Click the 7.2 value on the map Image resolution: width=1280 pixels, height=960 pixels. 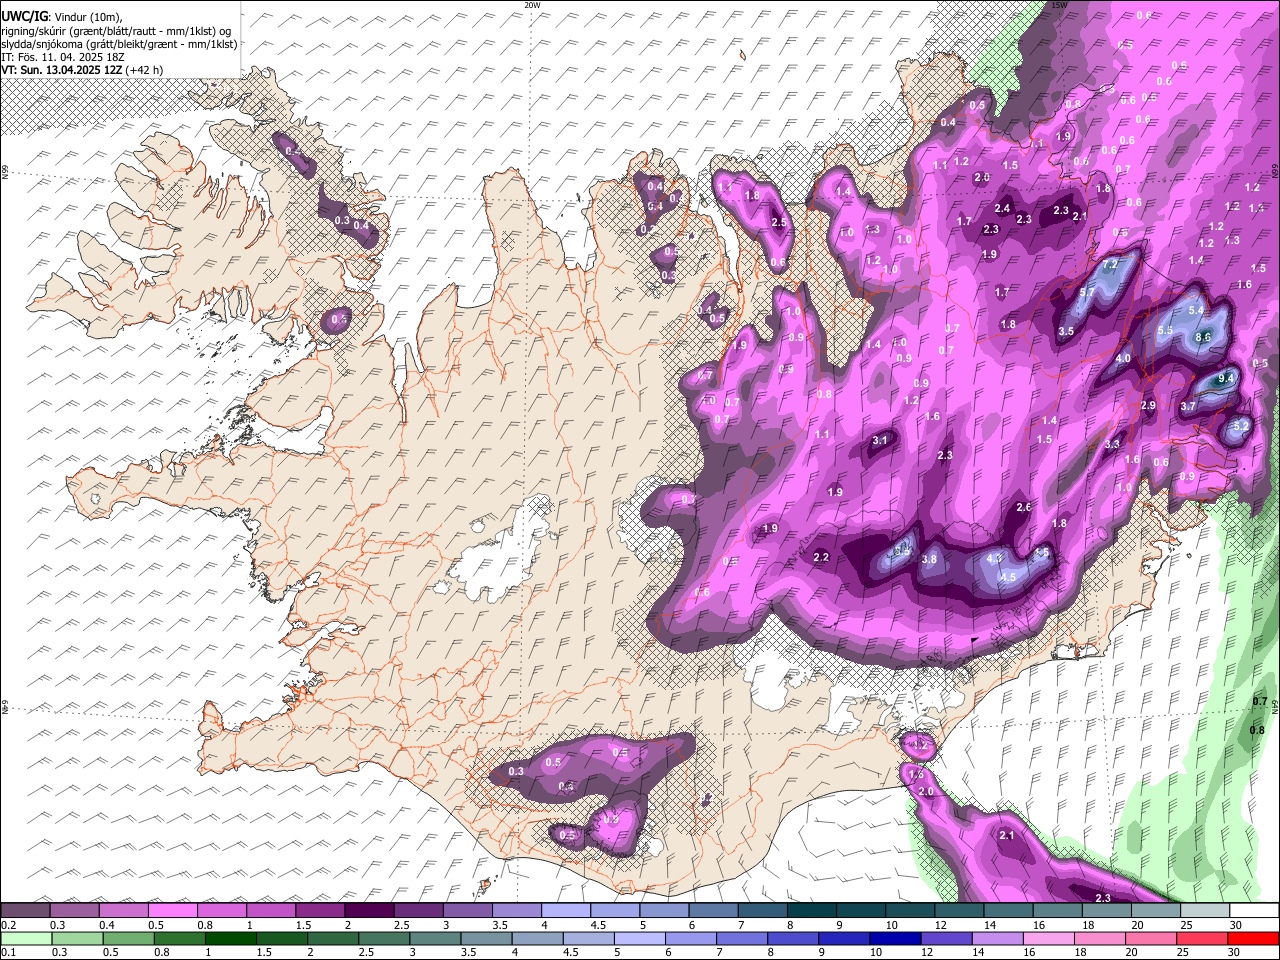1110,265
